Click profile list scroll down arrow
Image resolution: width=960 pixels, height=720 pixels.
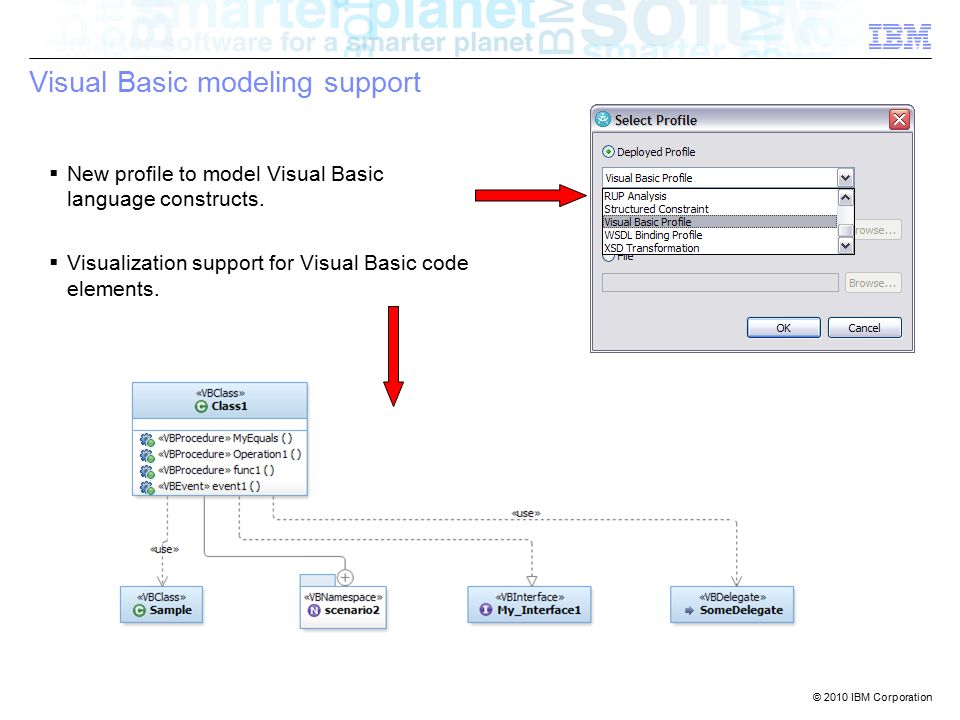tap(845, 246)
